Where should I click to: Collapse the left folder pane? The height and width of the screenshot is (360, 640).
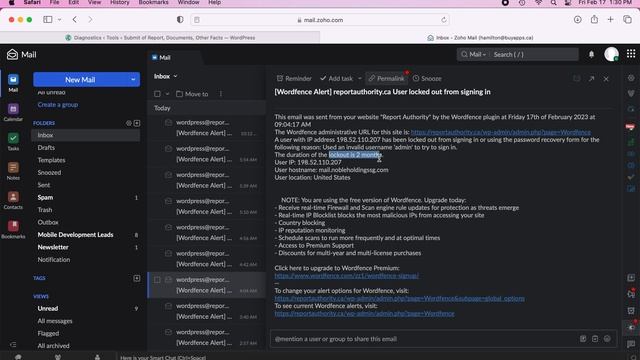(13, 344)
